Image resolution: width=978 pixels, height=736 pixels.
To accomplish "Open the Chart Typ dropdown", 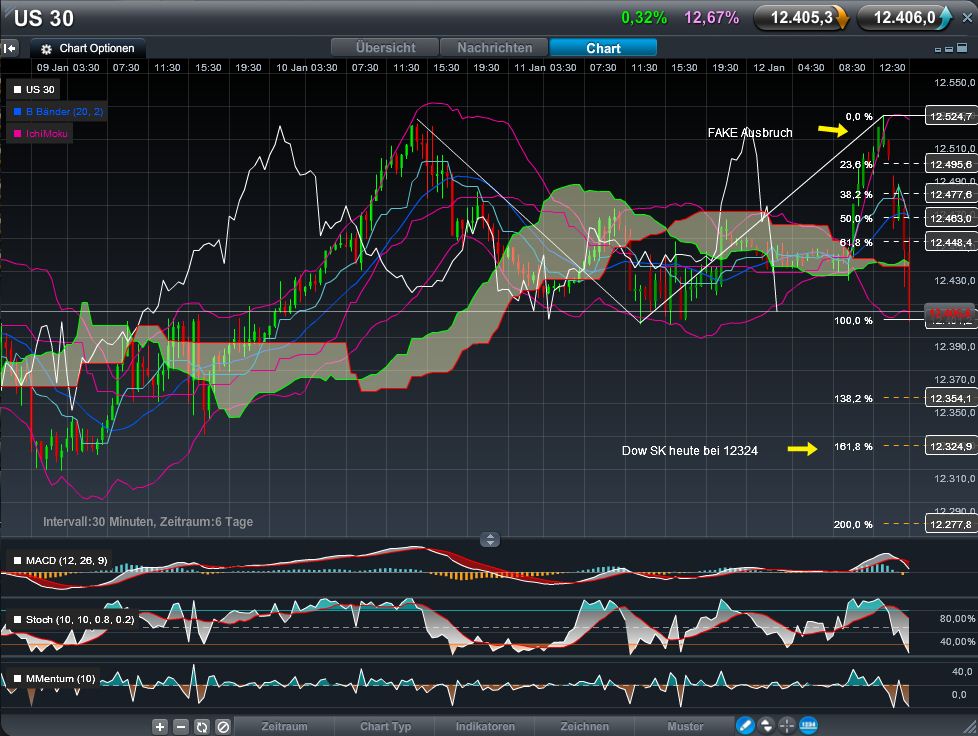I will tap(384, 726).
